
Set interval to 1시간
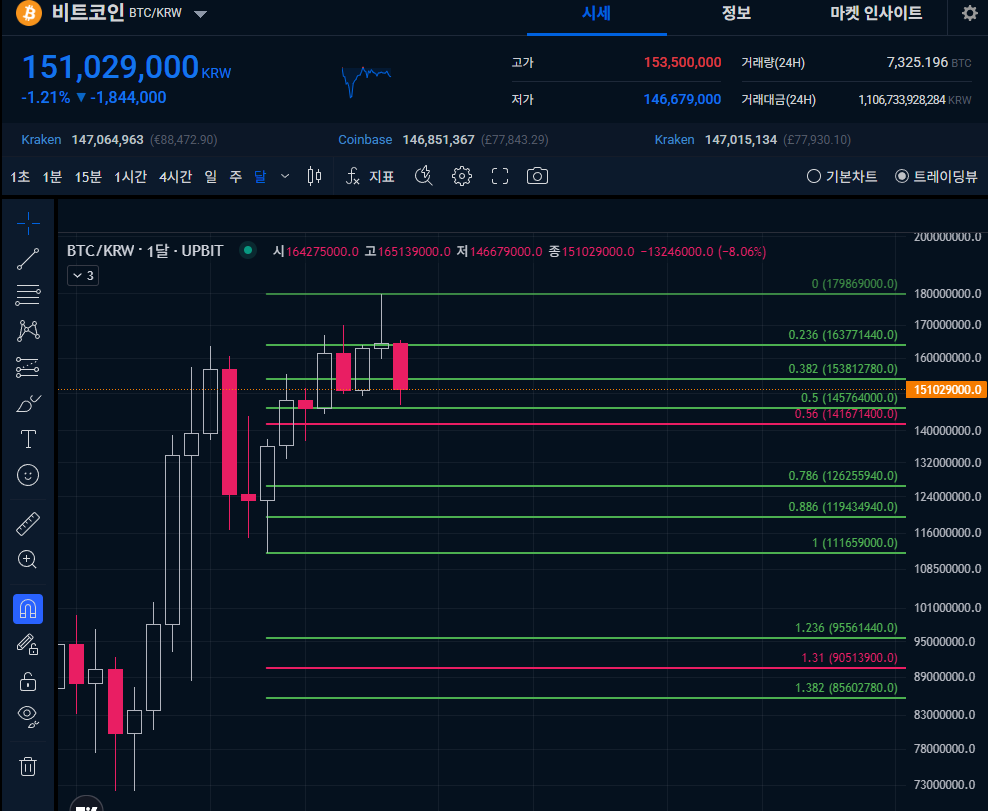coord(130,176)
